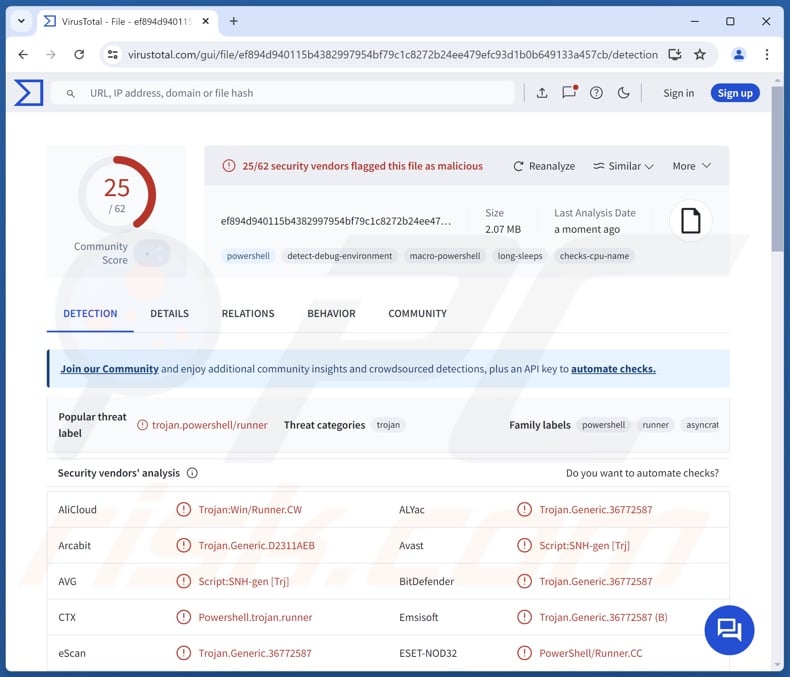This screenshot has height=677, width=790.
Task: Toggle dark mode moon icon
Action: (x=623, y=93)
